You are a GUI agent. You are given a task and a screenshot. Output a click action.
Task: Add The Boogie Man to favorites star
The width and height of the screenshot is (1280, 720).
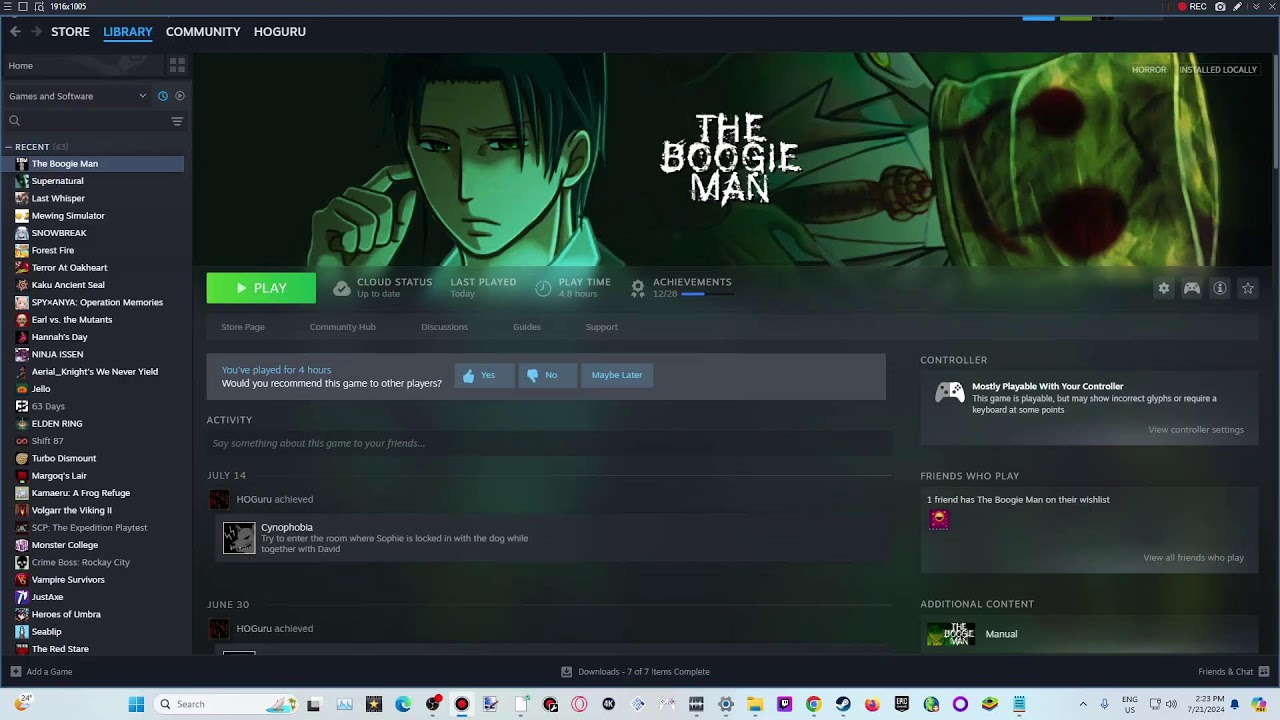(1248, 288)
